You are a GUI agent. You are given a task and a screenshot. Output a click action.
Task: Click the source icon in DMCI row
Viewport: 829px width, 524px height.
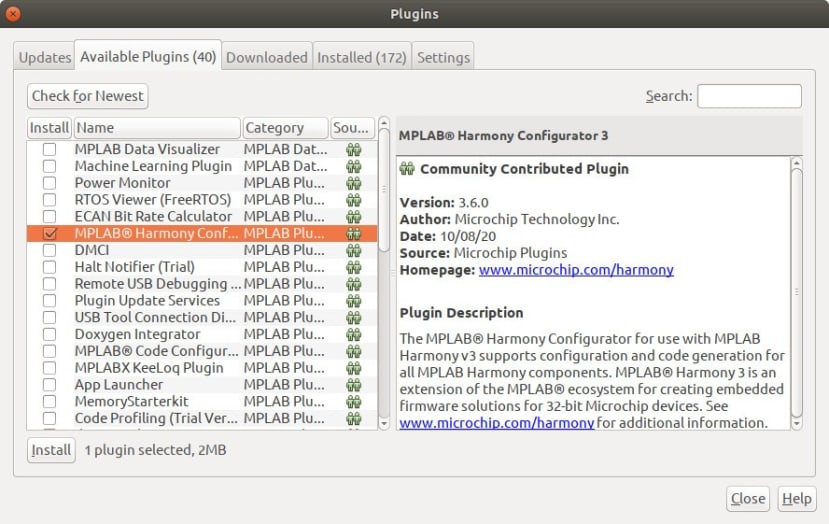pos(354,250)
